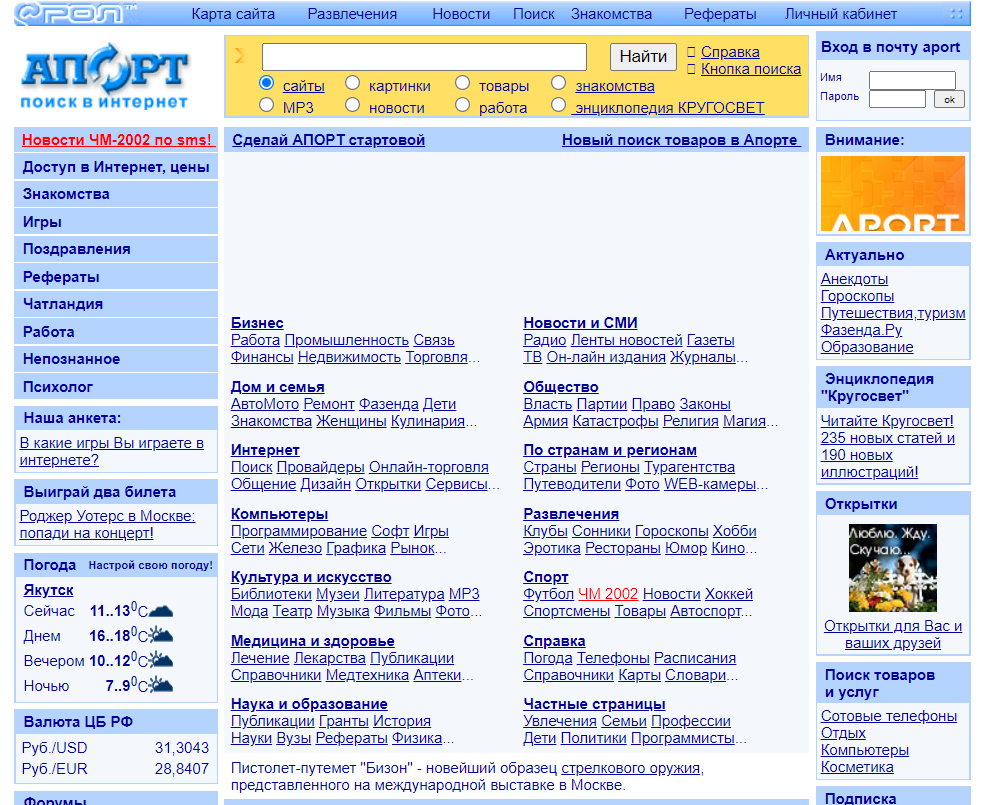Viewport: 989px width, 805px height.
Task: Click the Арол logo in top bar
Action: tap(75, 13)
